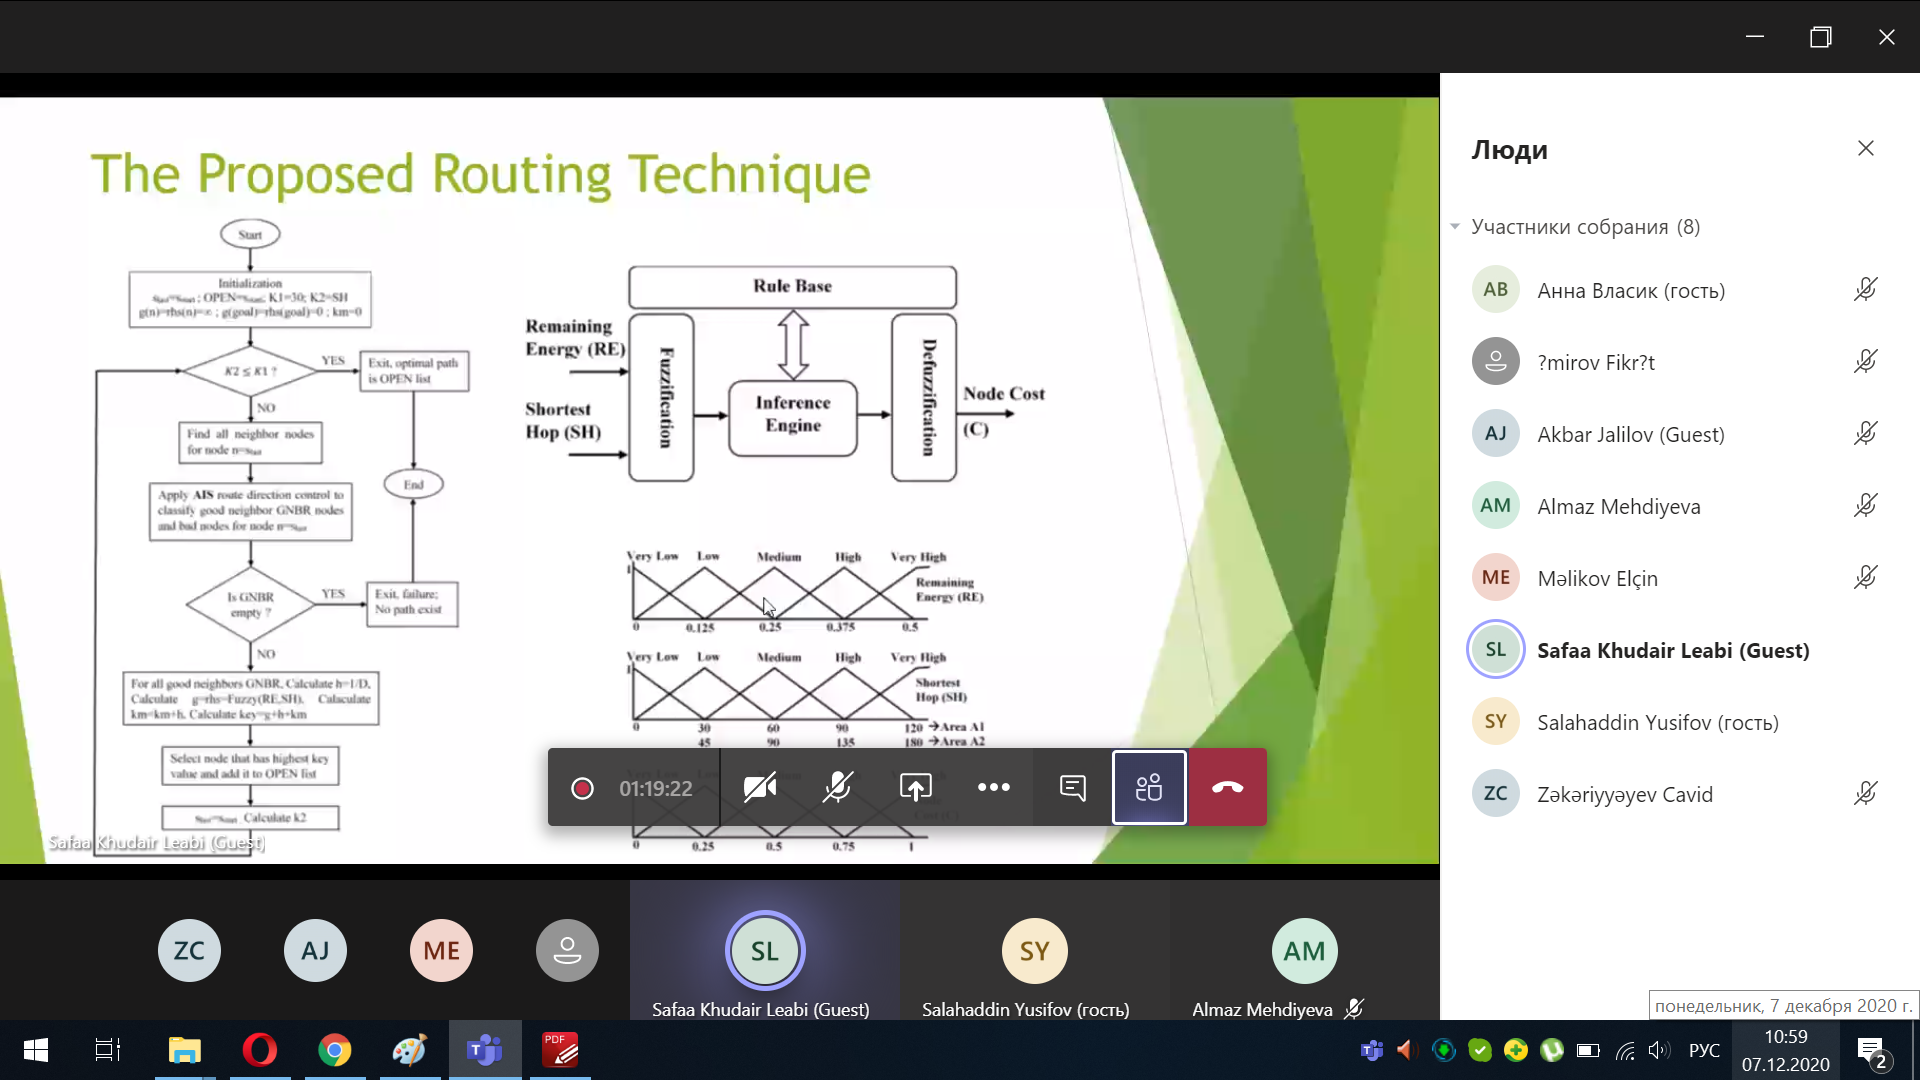Click the ZC avatar in the bottom strip

pos(189,951)
